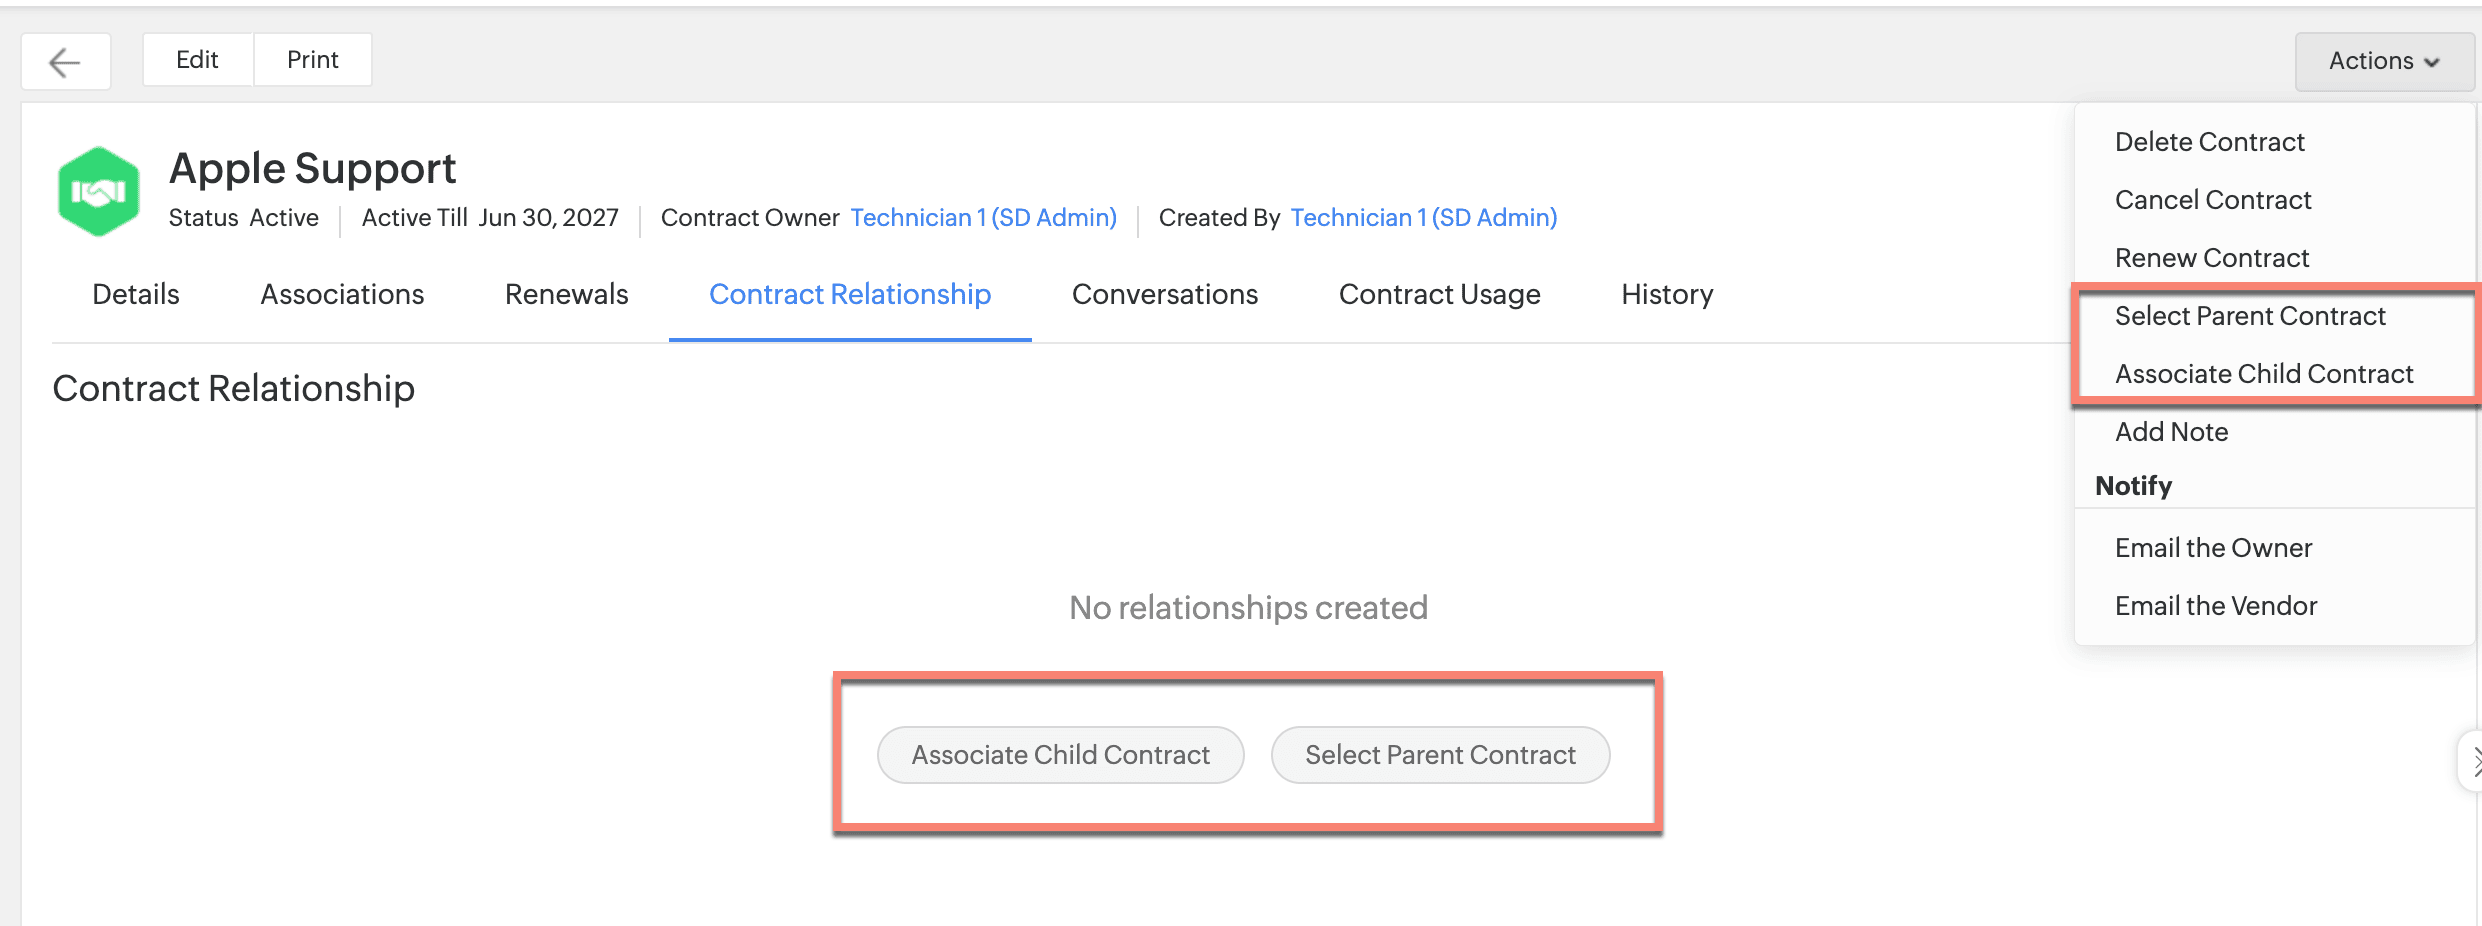Print the contract
This screenshot has width=2482, height=926.
312,60
